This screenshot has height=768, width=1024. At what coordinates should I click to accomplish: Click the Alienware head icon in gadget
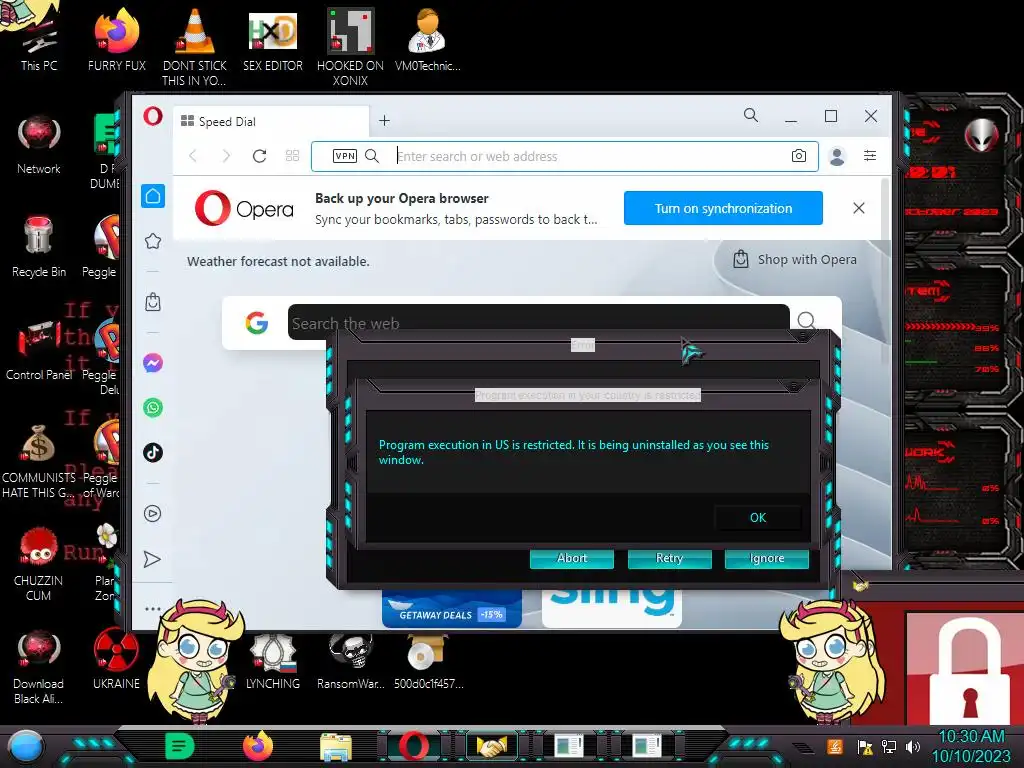pos(982,136)
